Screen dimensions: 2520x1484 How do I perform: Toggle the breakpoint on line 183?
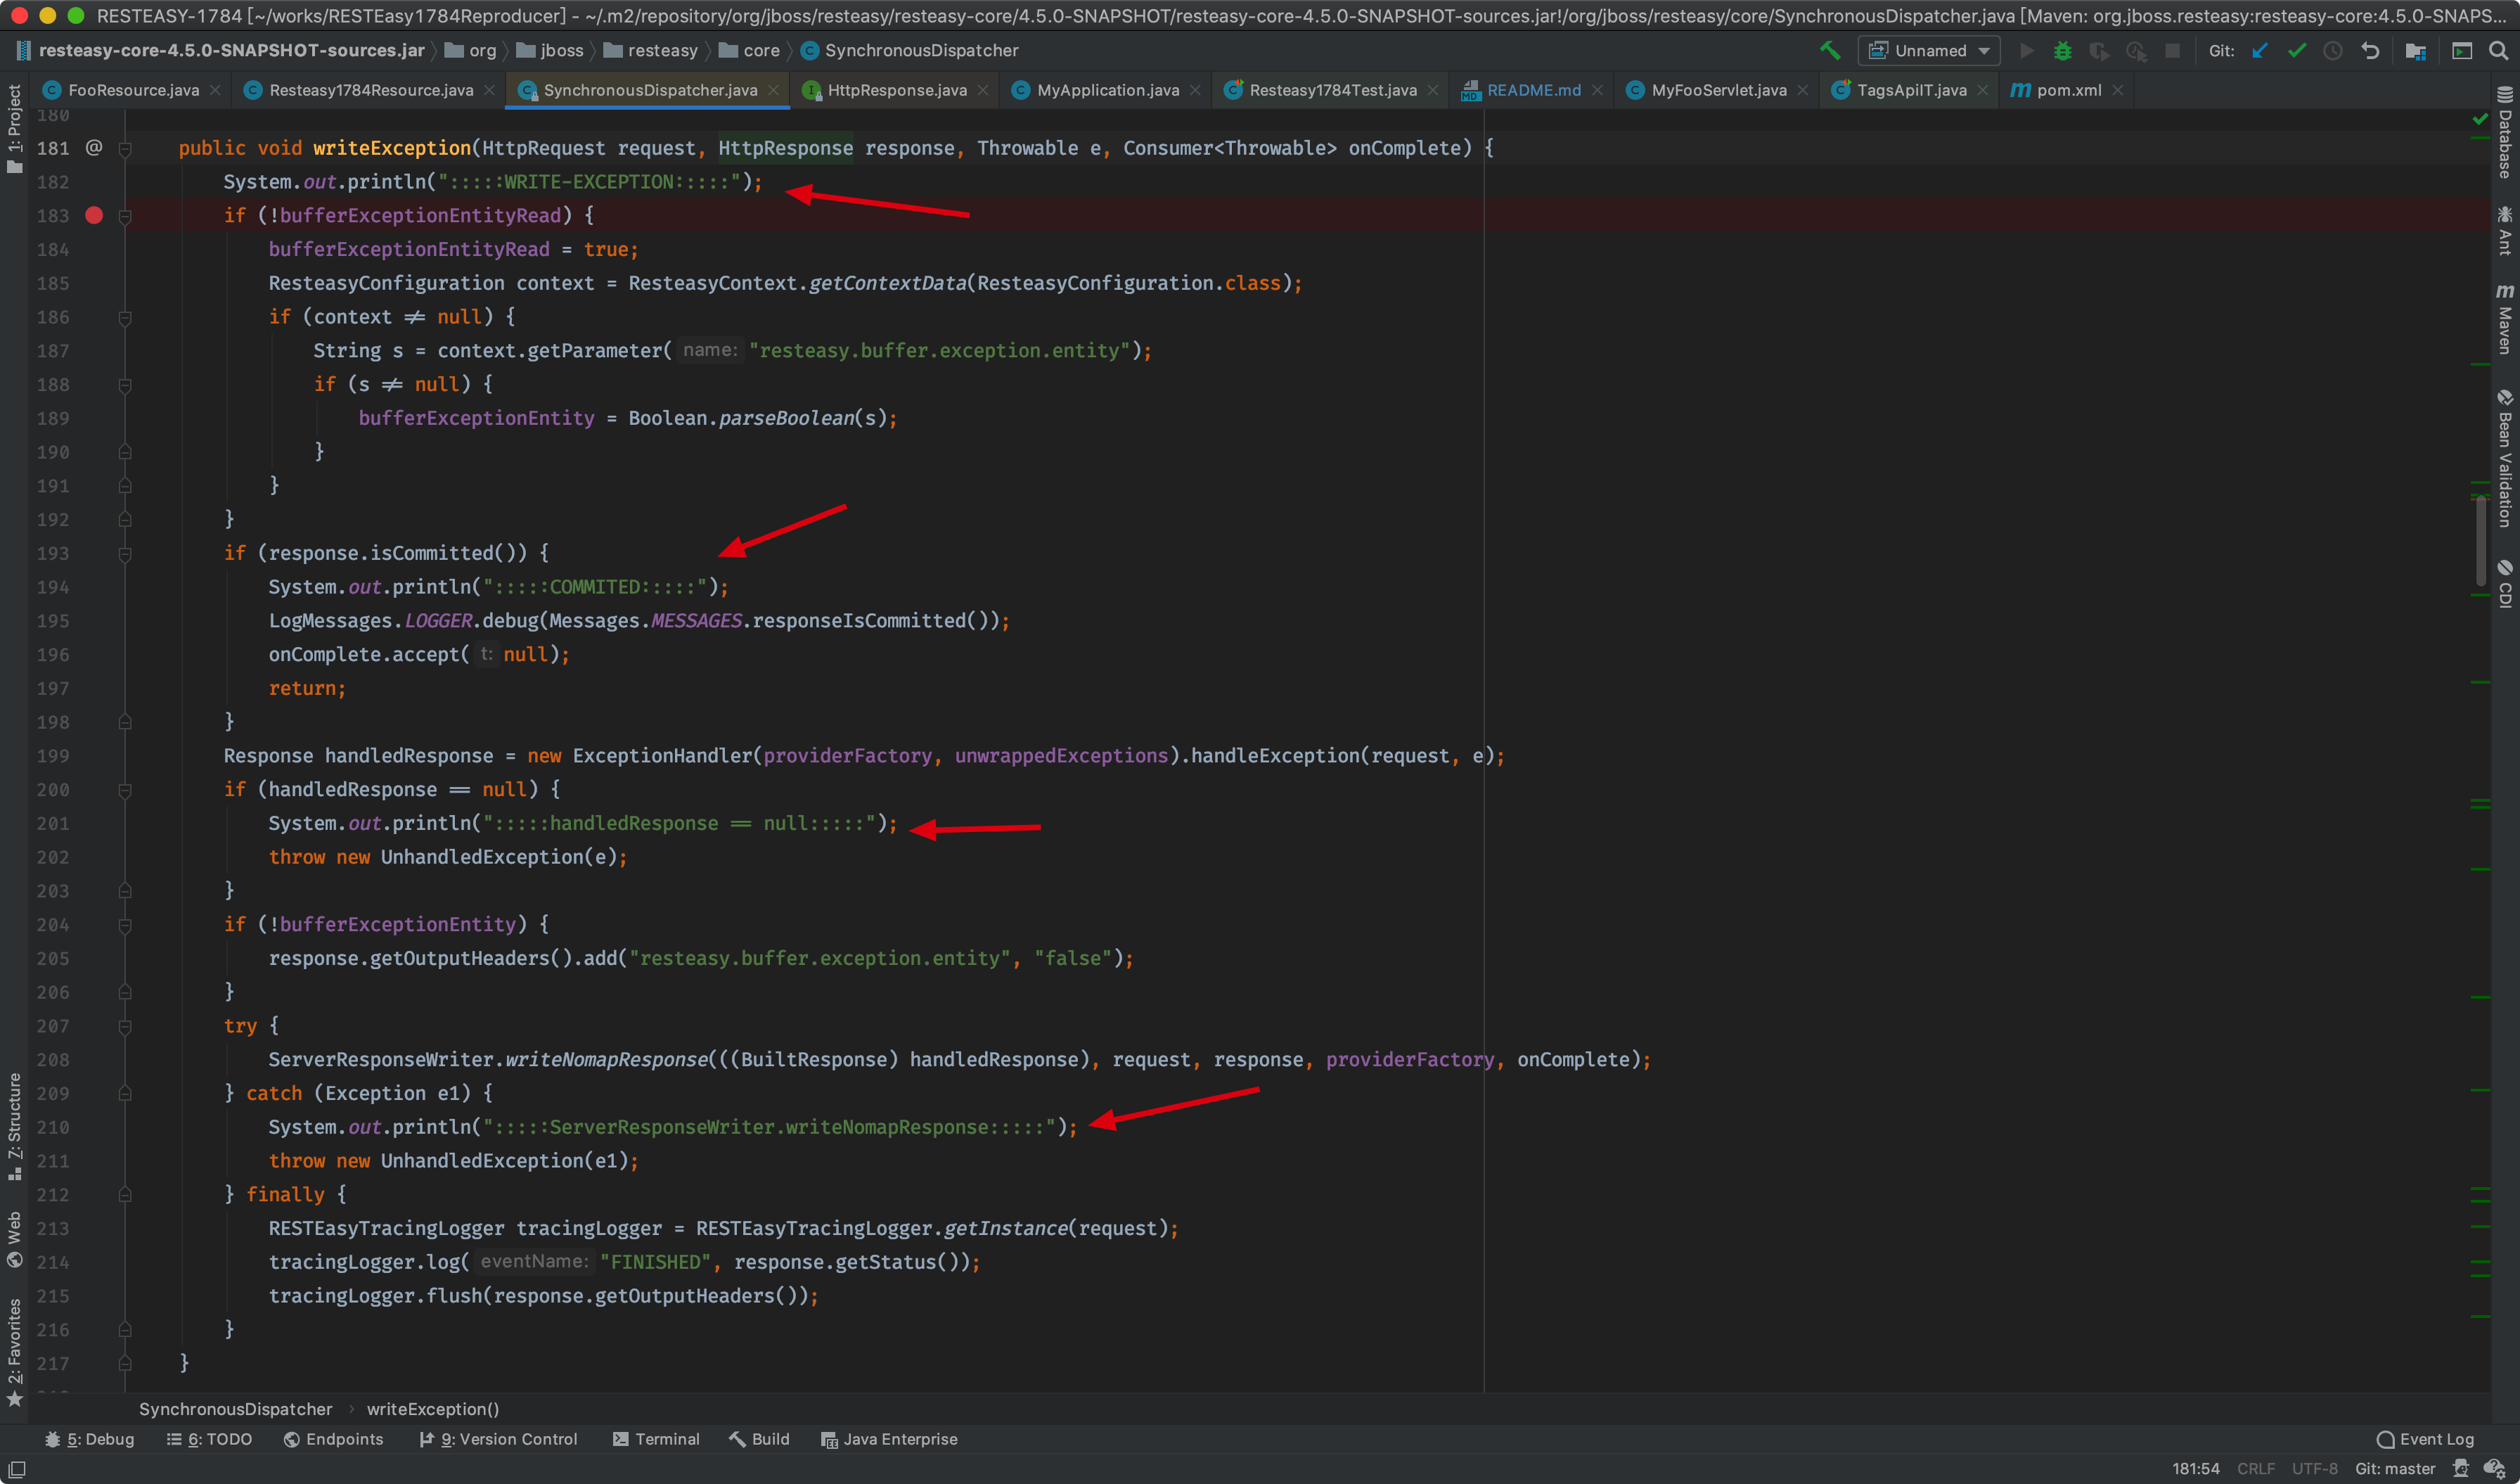coord(94,215)
